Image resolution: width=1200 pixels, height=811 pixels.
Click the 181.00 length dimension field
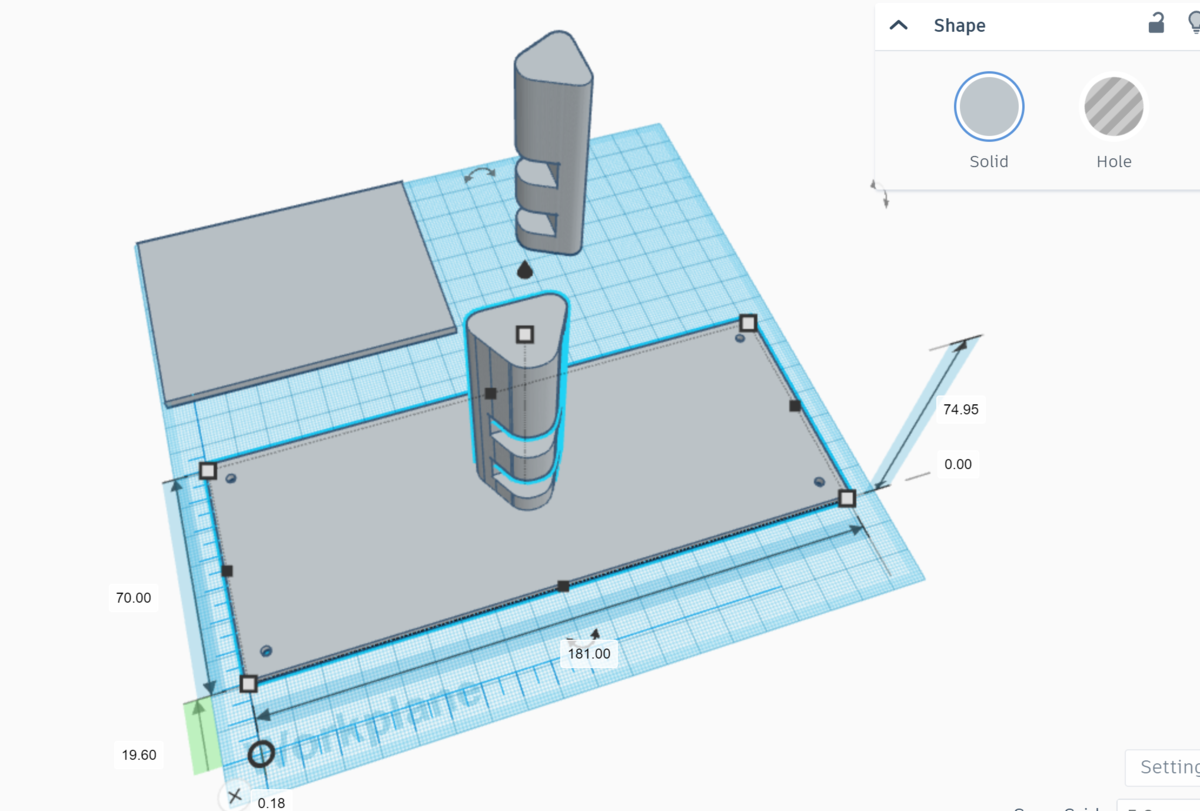coord(588,653)
